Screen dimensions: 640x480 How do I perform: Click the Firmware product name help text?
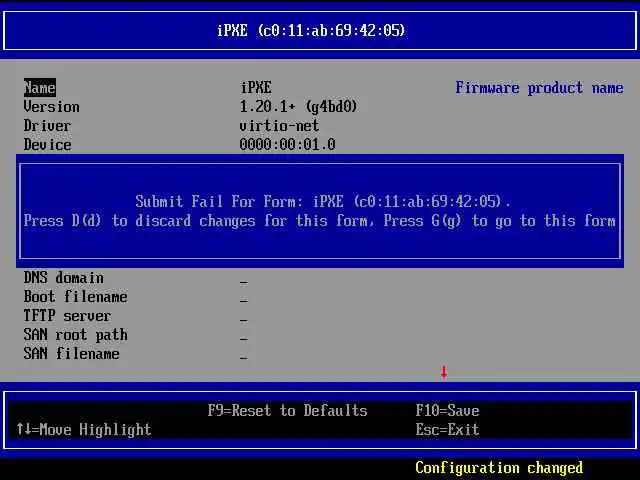coord(540,88)
